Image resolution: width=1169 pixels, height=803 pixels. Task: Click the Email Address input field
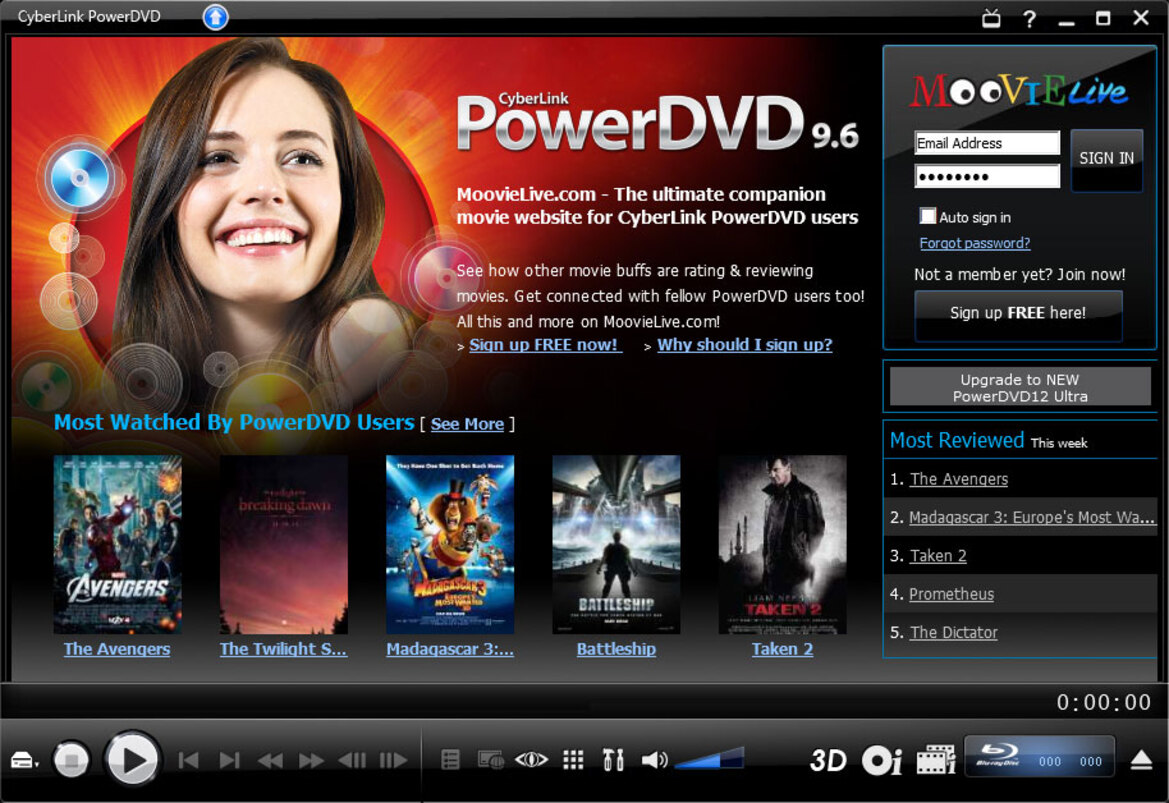pos(987,142)
